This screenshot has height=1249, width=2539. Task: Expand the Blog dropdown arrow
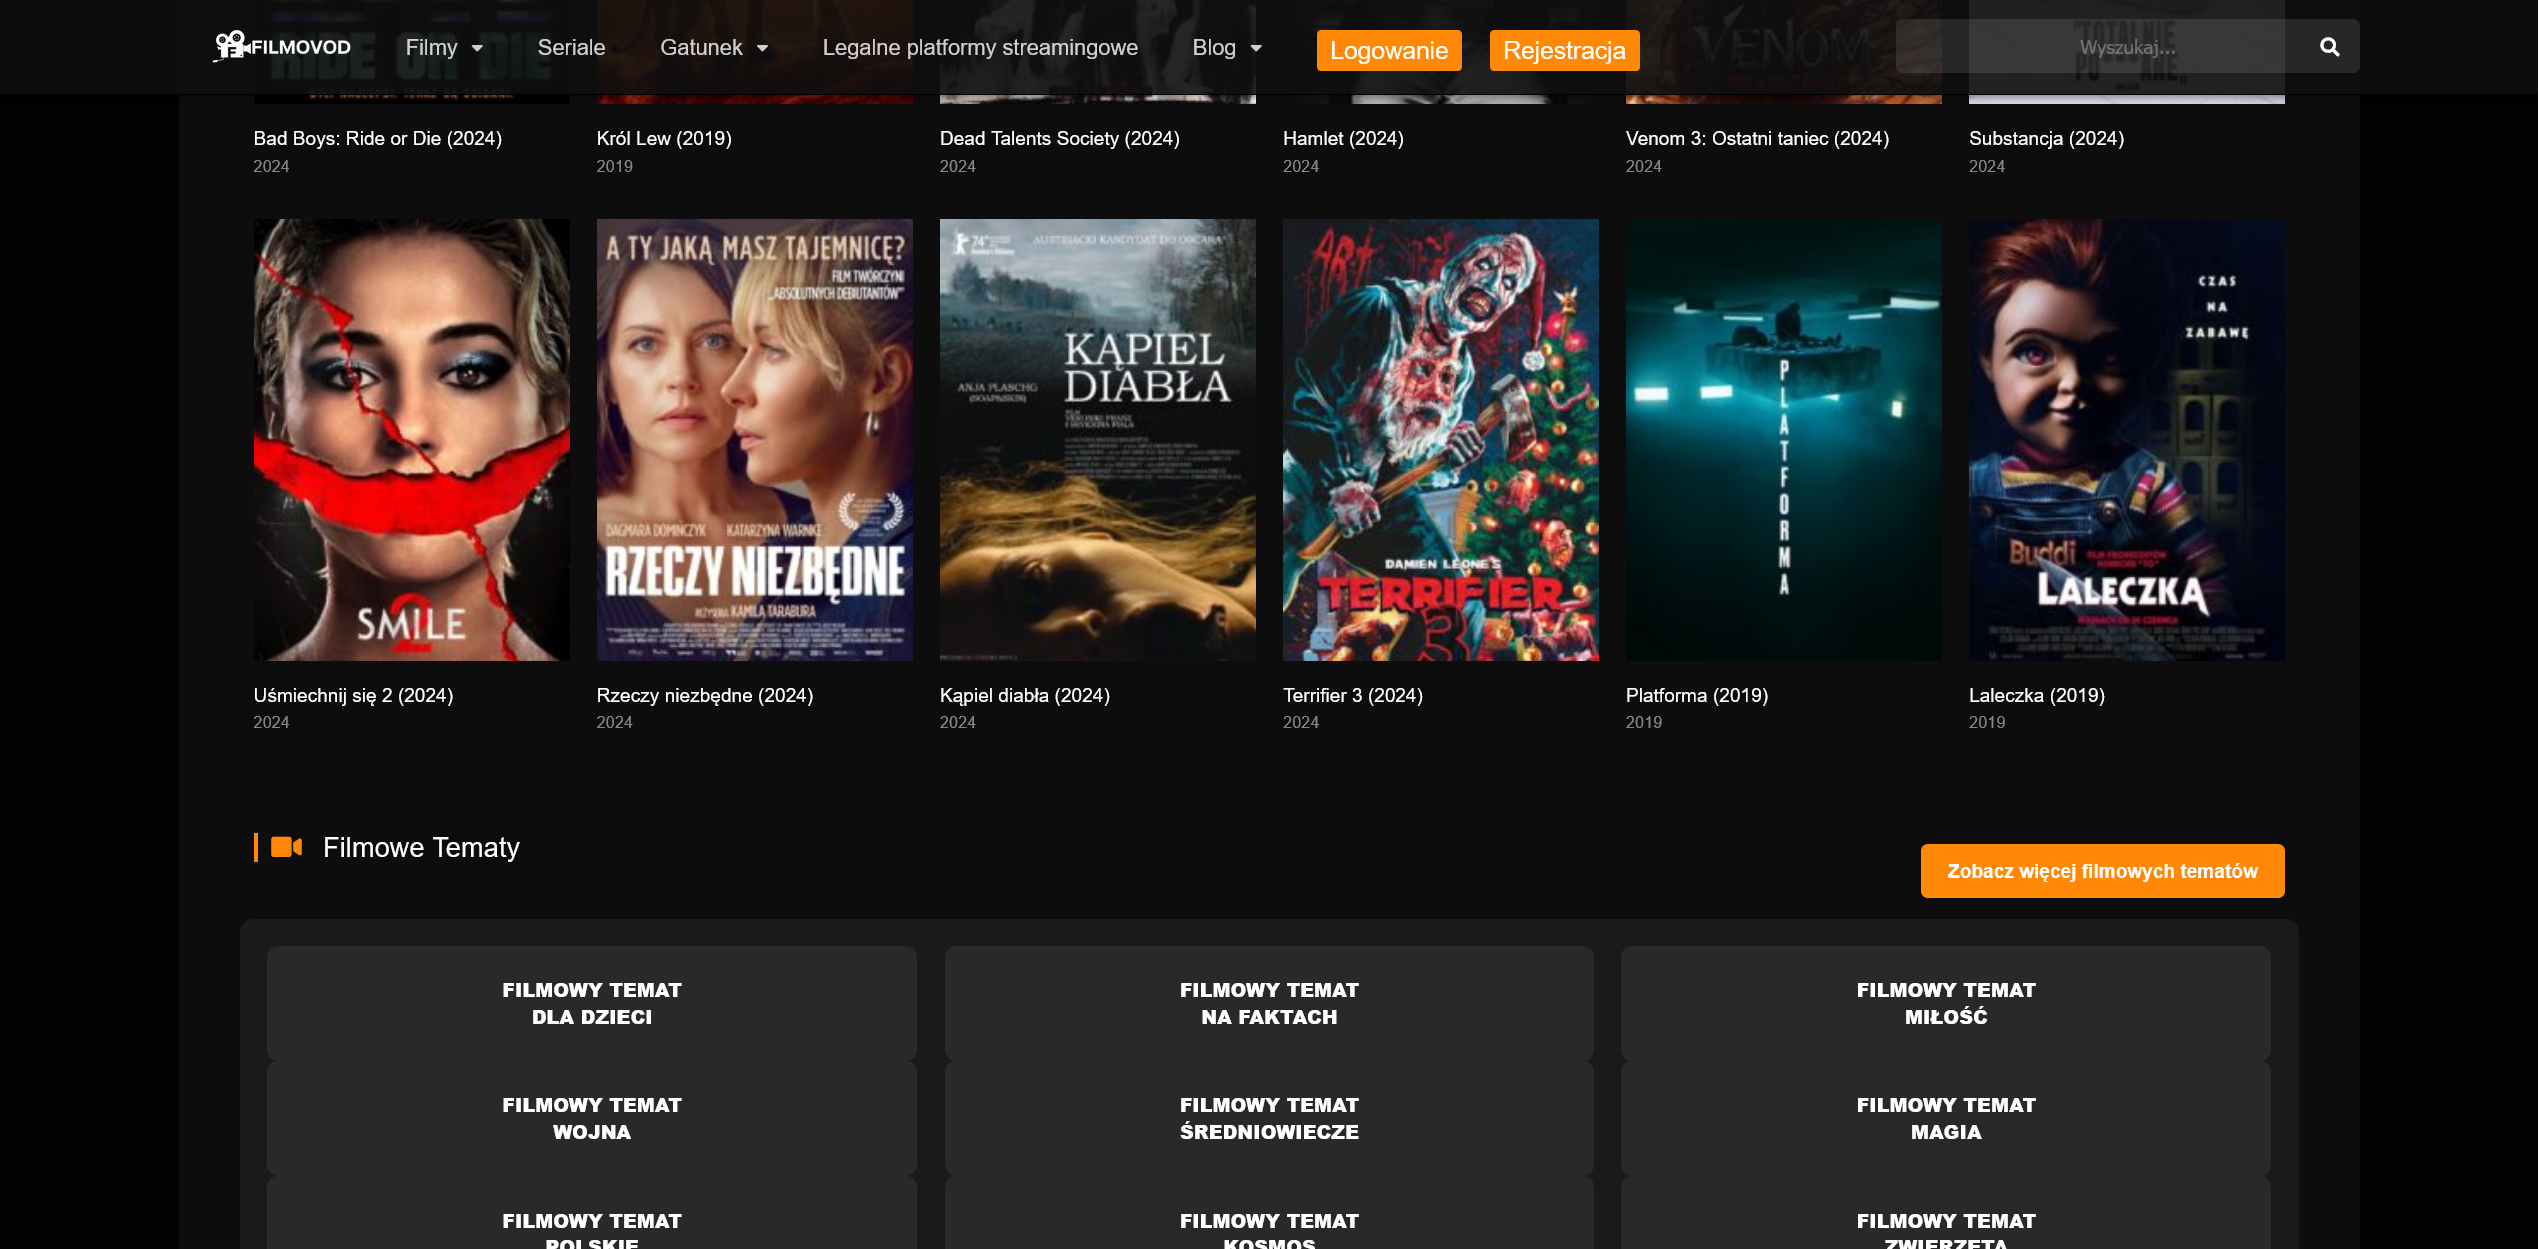1256,48
